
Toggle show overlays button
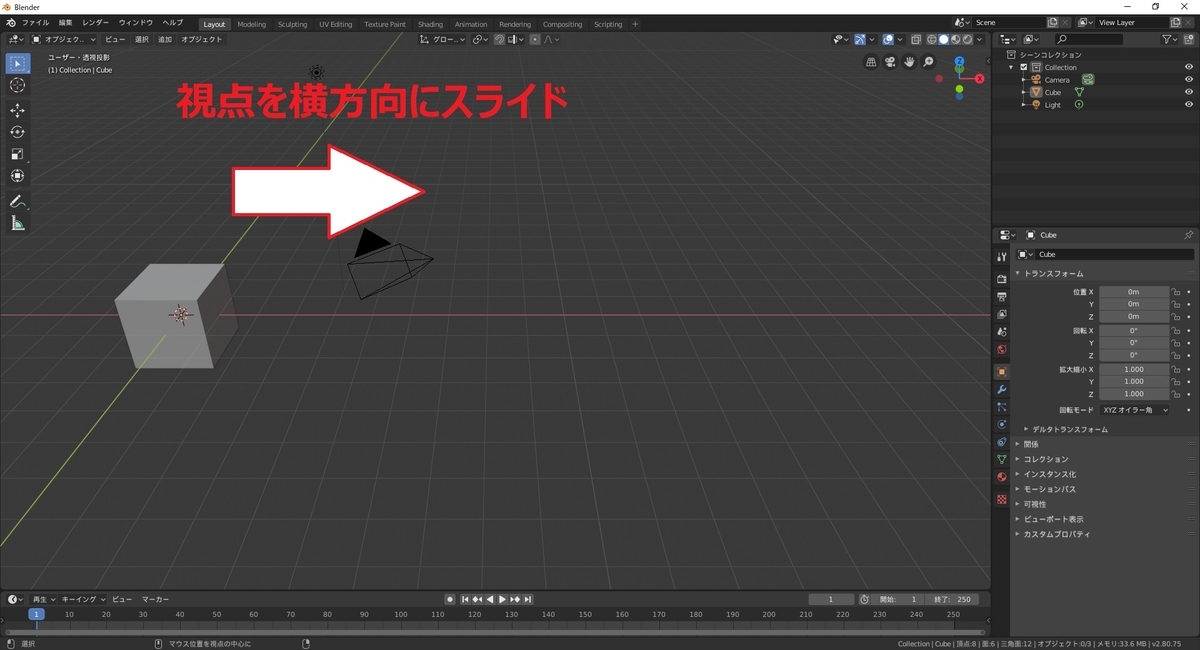[888, 39]
